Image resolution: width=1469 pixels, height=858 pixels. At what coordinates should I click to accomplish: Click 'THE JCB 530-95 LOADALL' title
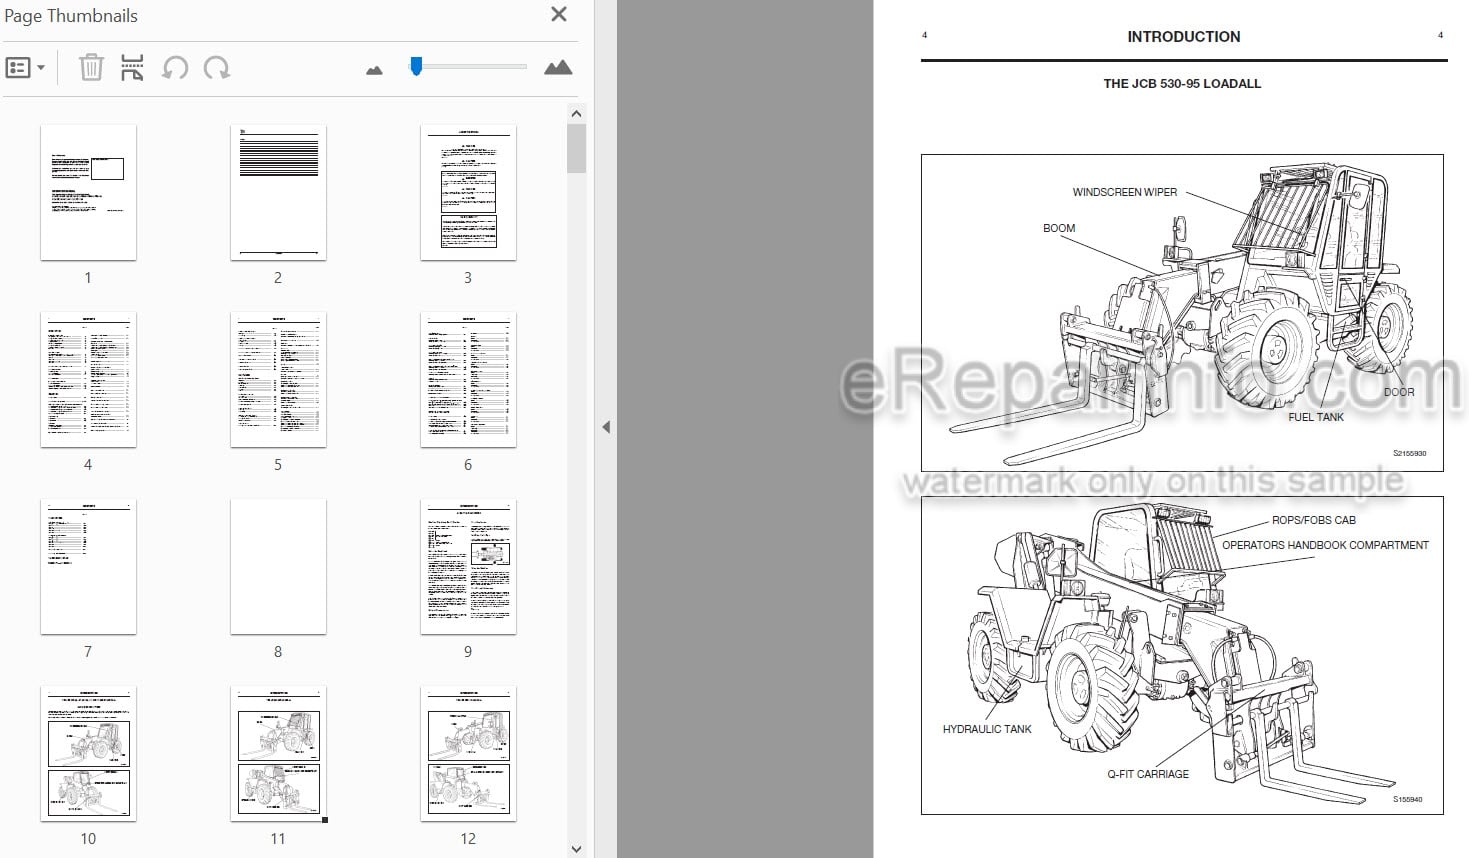tap(1182, 84)
